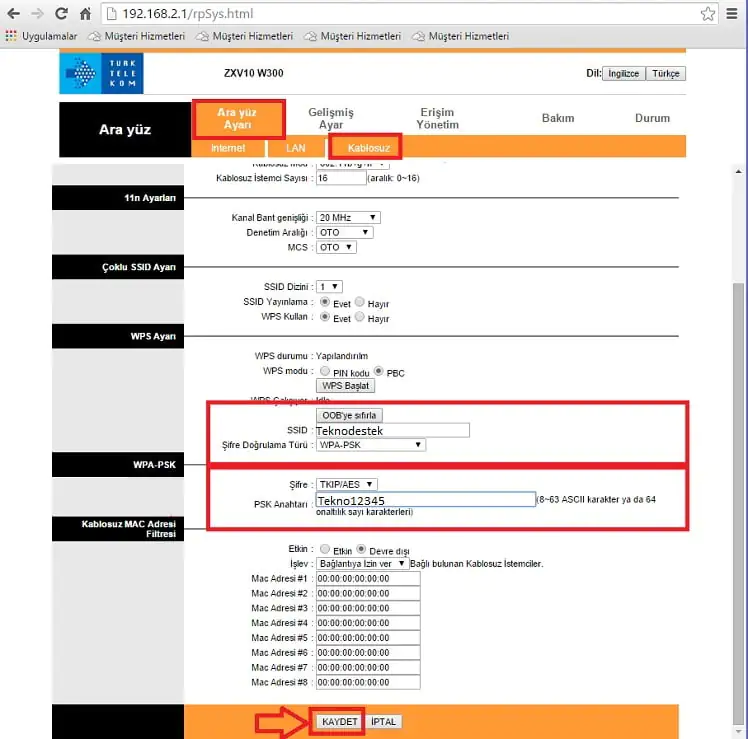748x739 pixels.
Task: Open the Şifre Doğrulama Türü dropdown
Action: 371,445
